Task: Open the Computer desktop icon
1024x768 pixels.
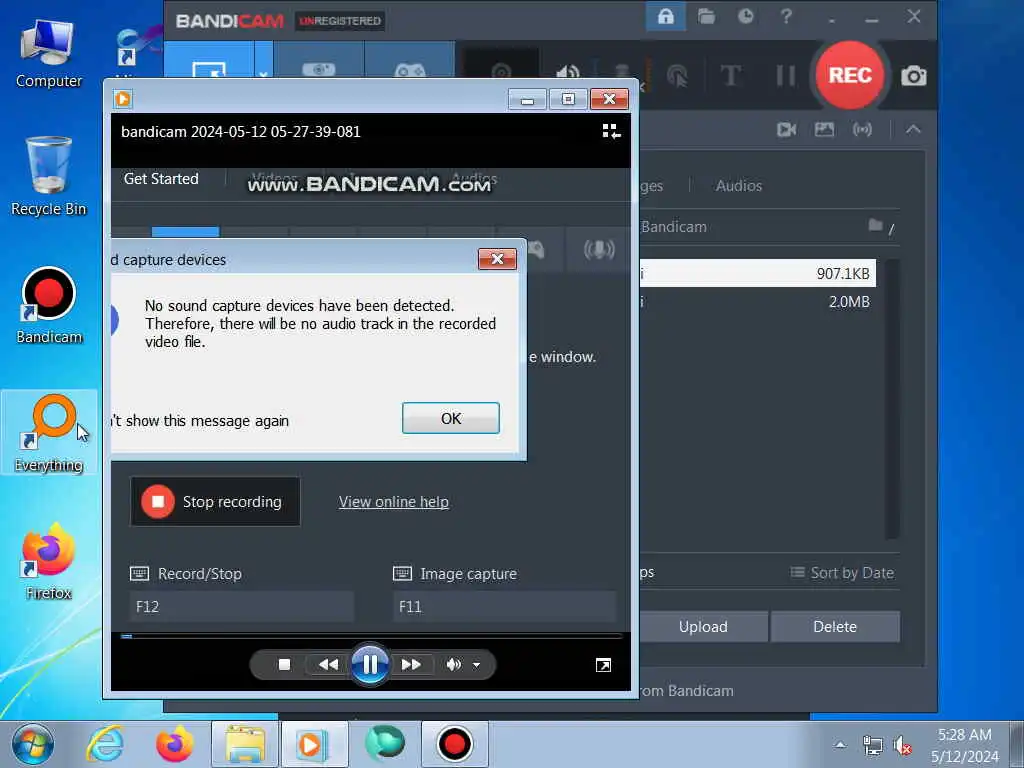Action: point(48,54)
